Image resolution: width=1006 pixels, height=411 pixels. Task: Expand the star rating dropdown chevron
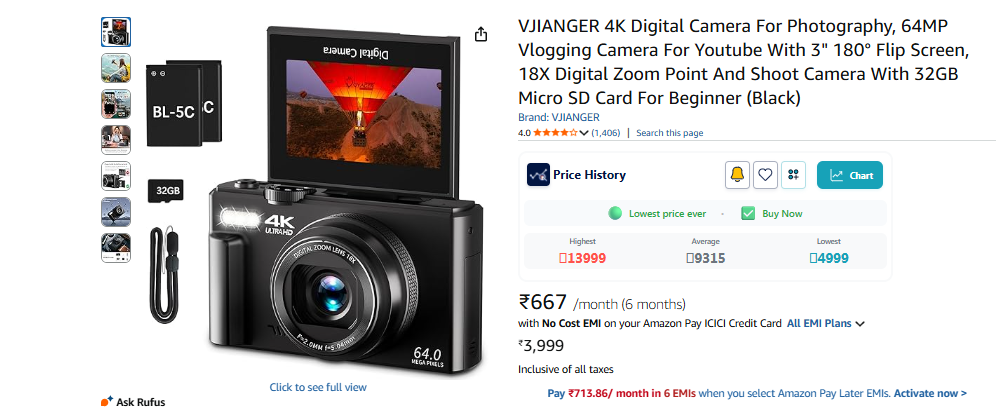click(x=584, y=133)
